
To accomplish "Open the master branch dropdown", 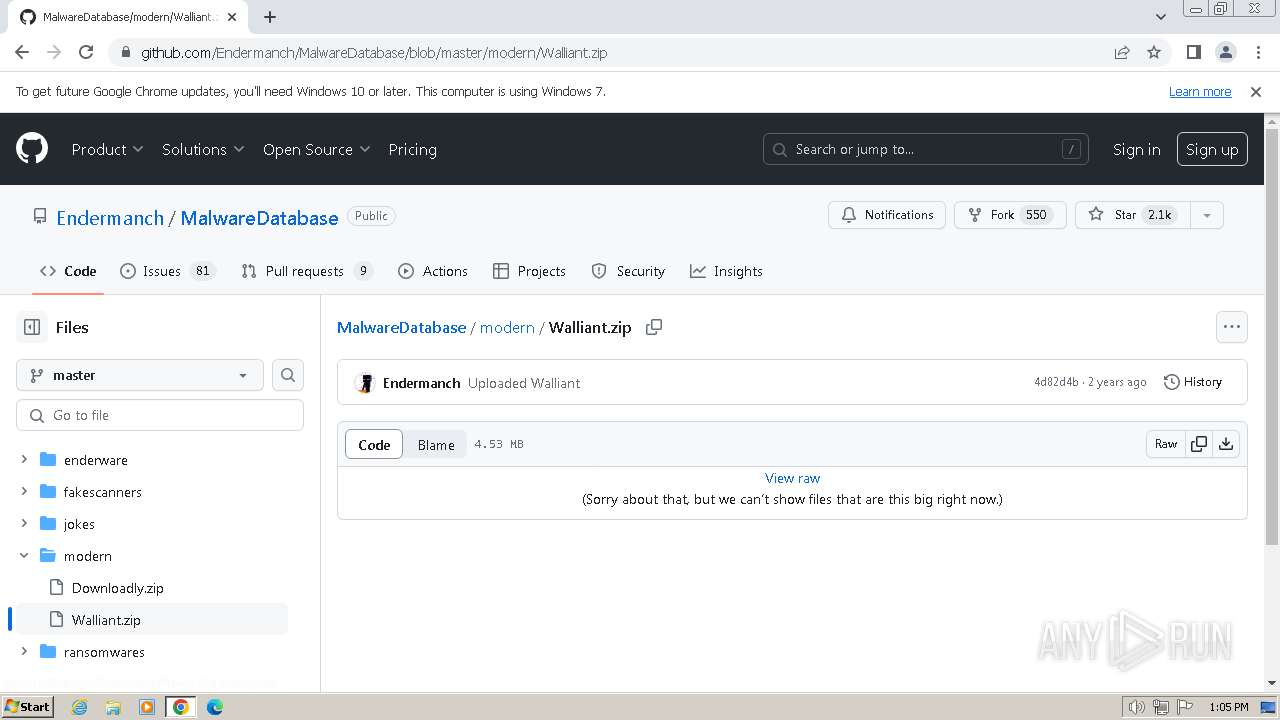I will [140, 375].
